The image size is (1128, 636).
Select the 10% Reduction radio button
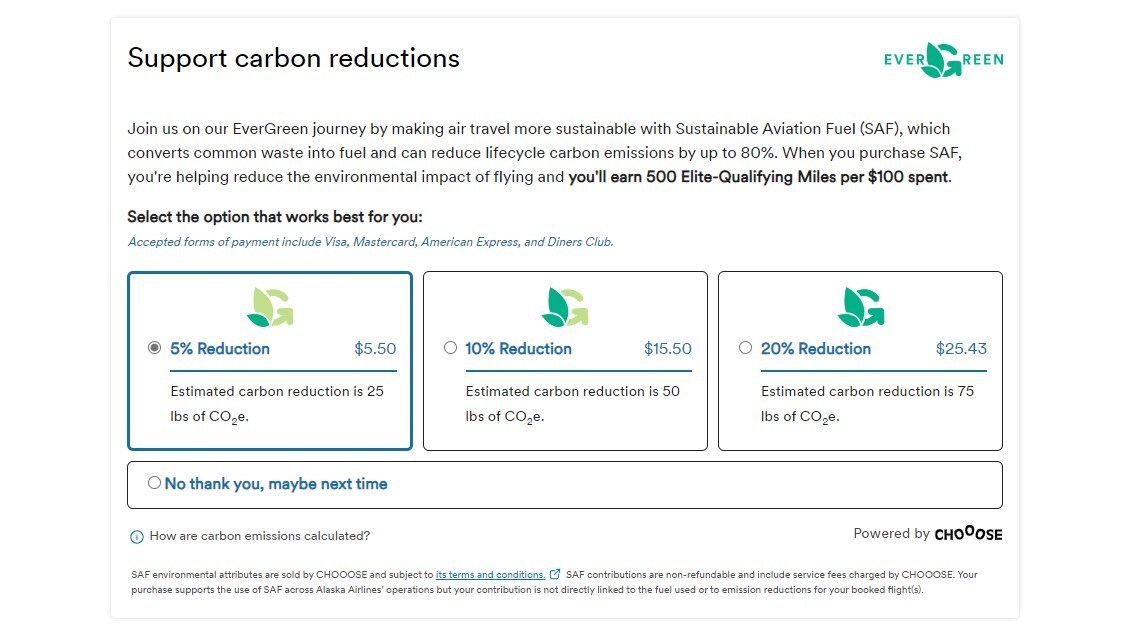(450, 348)
